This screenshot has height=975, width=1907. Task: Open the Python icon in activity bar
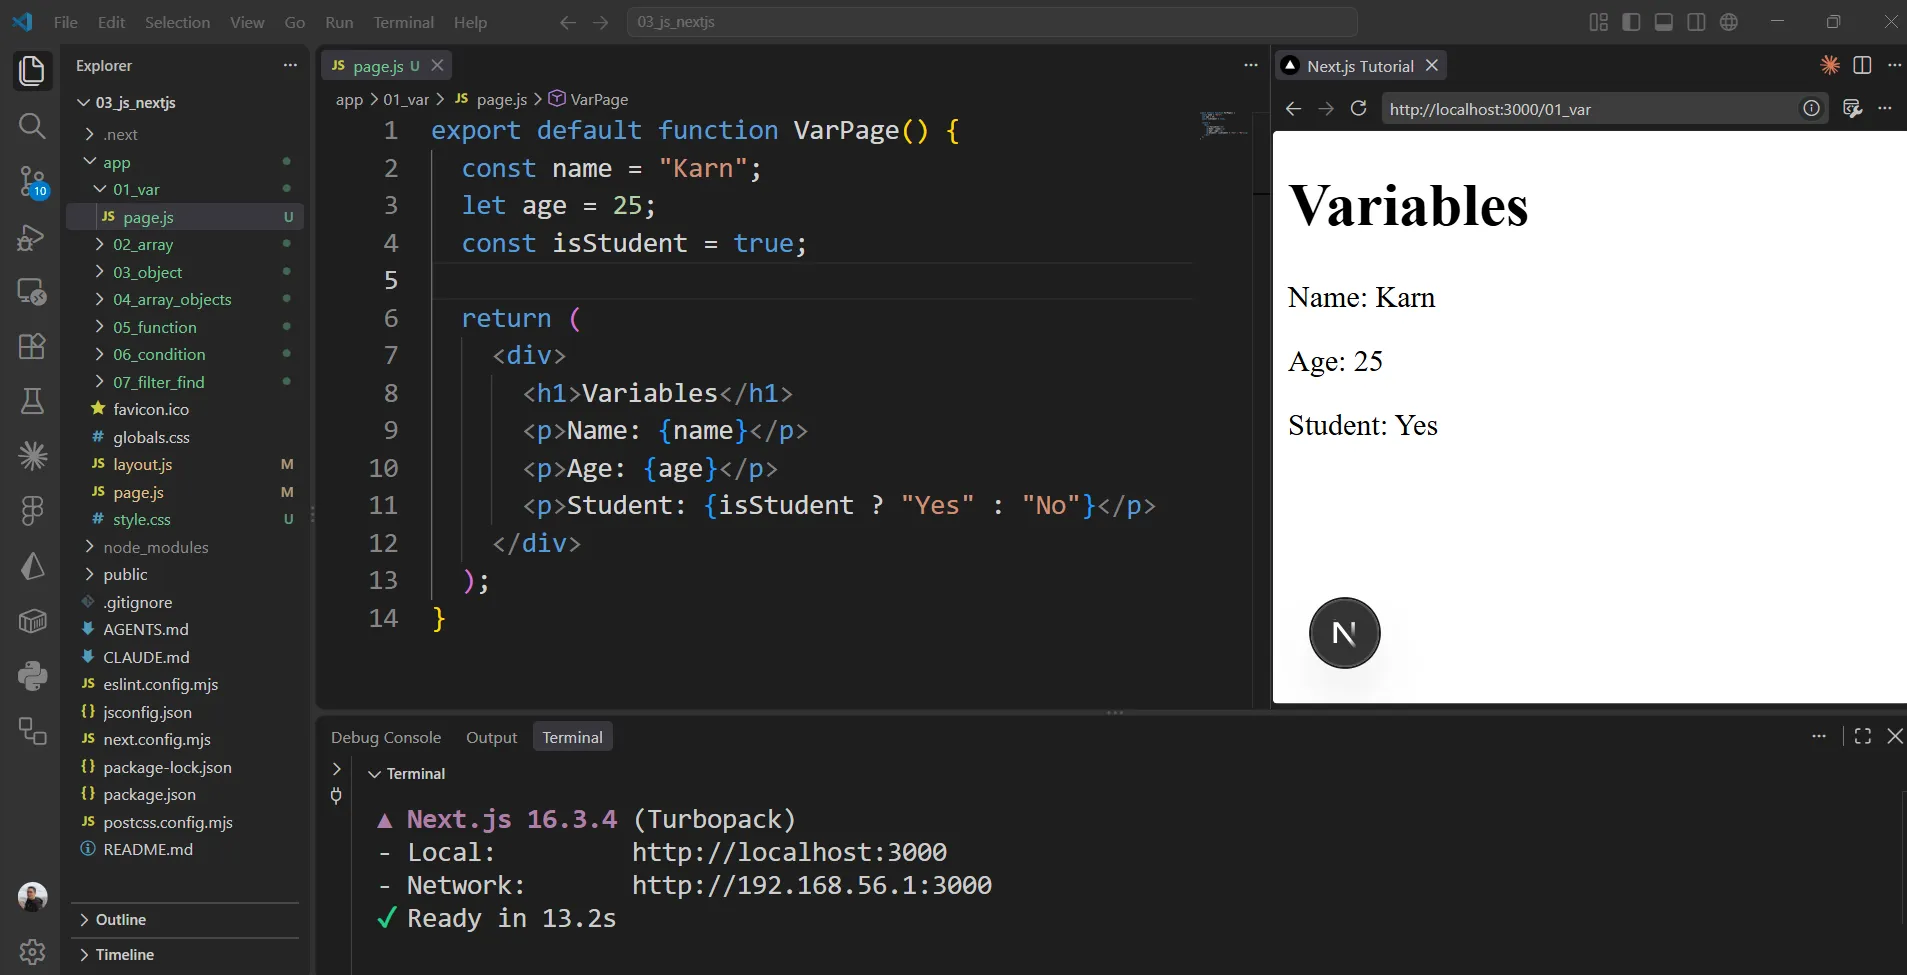pyautogui.click(x=32, y=676)
